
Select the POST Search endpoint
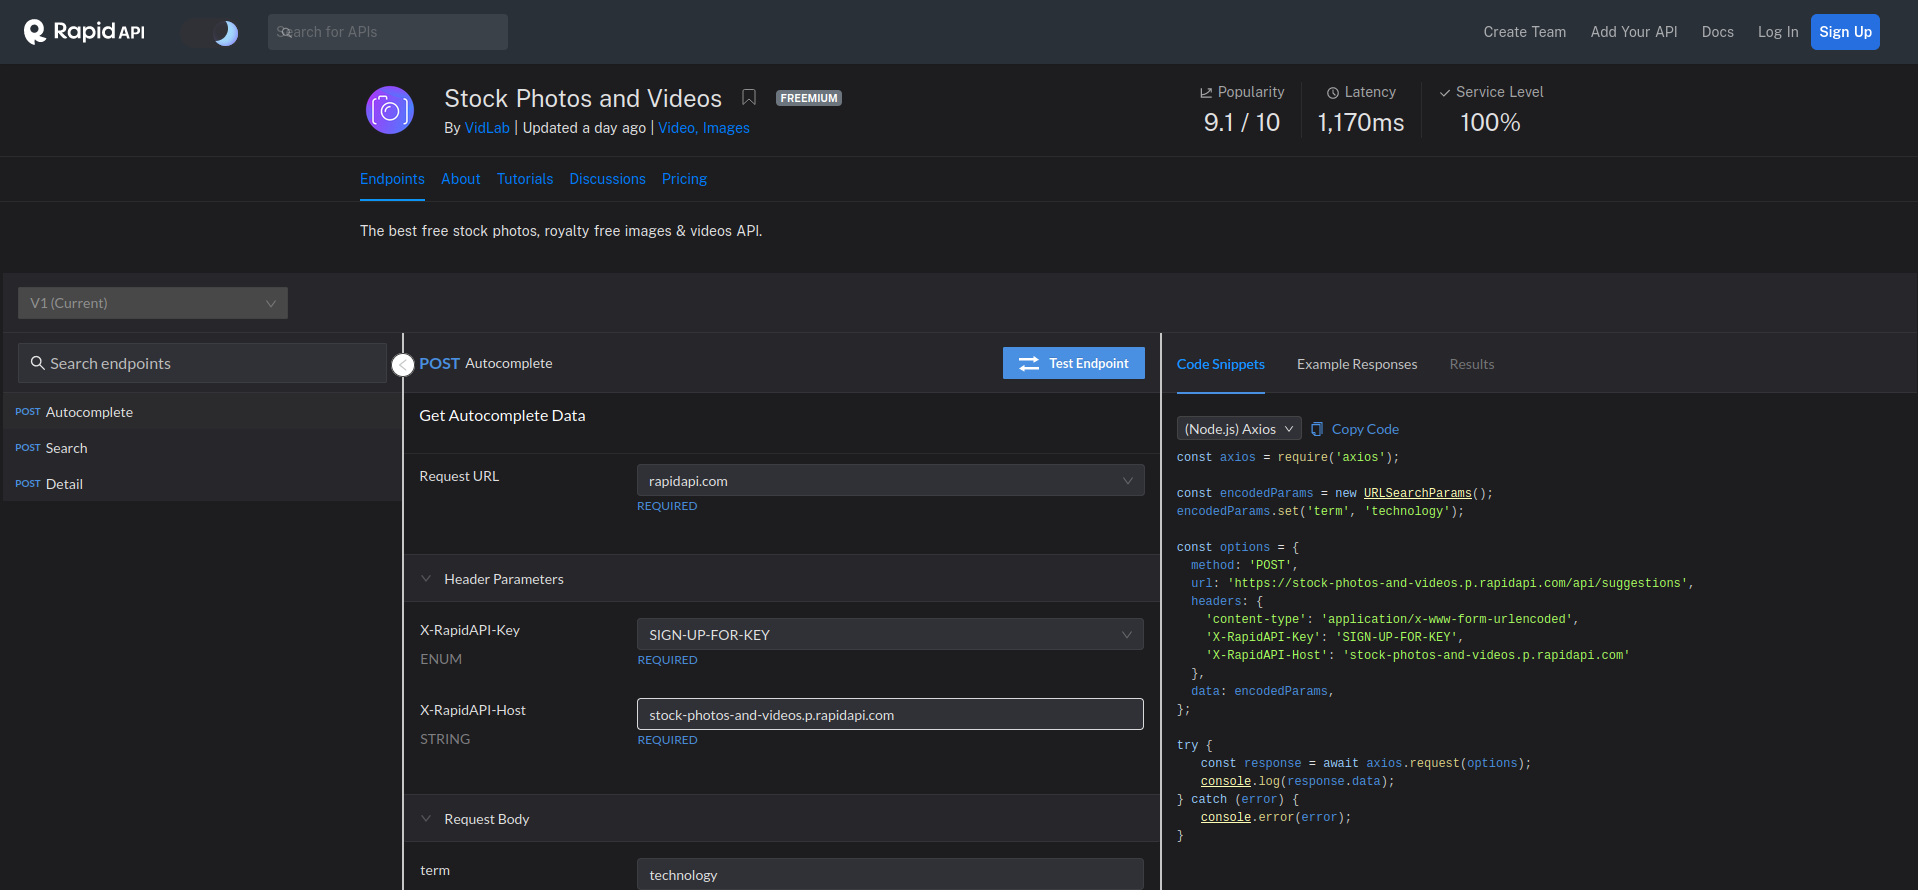203,448
